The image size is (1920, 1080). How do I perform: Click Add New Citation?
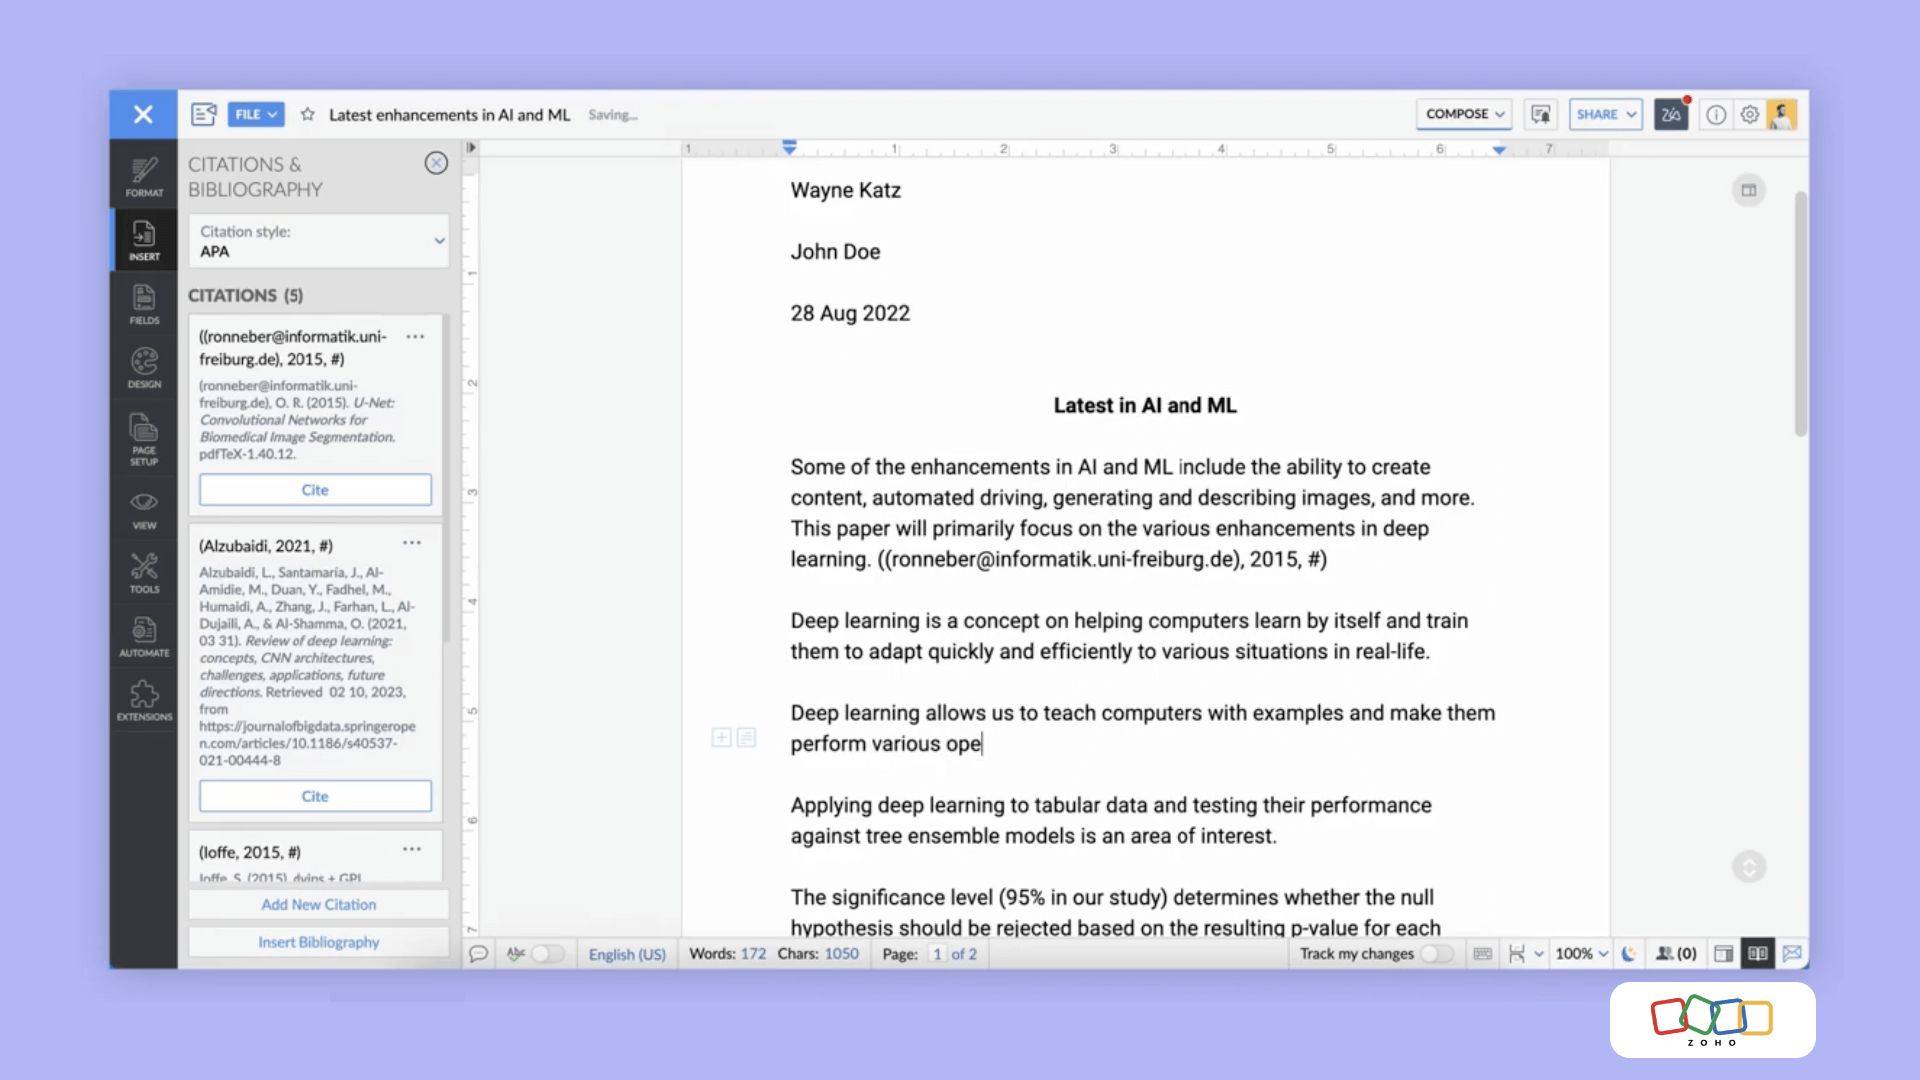point(319,904)
